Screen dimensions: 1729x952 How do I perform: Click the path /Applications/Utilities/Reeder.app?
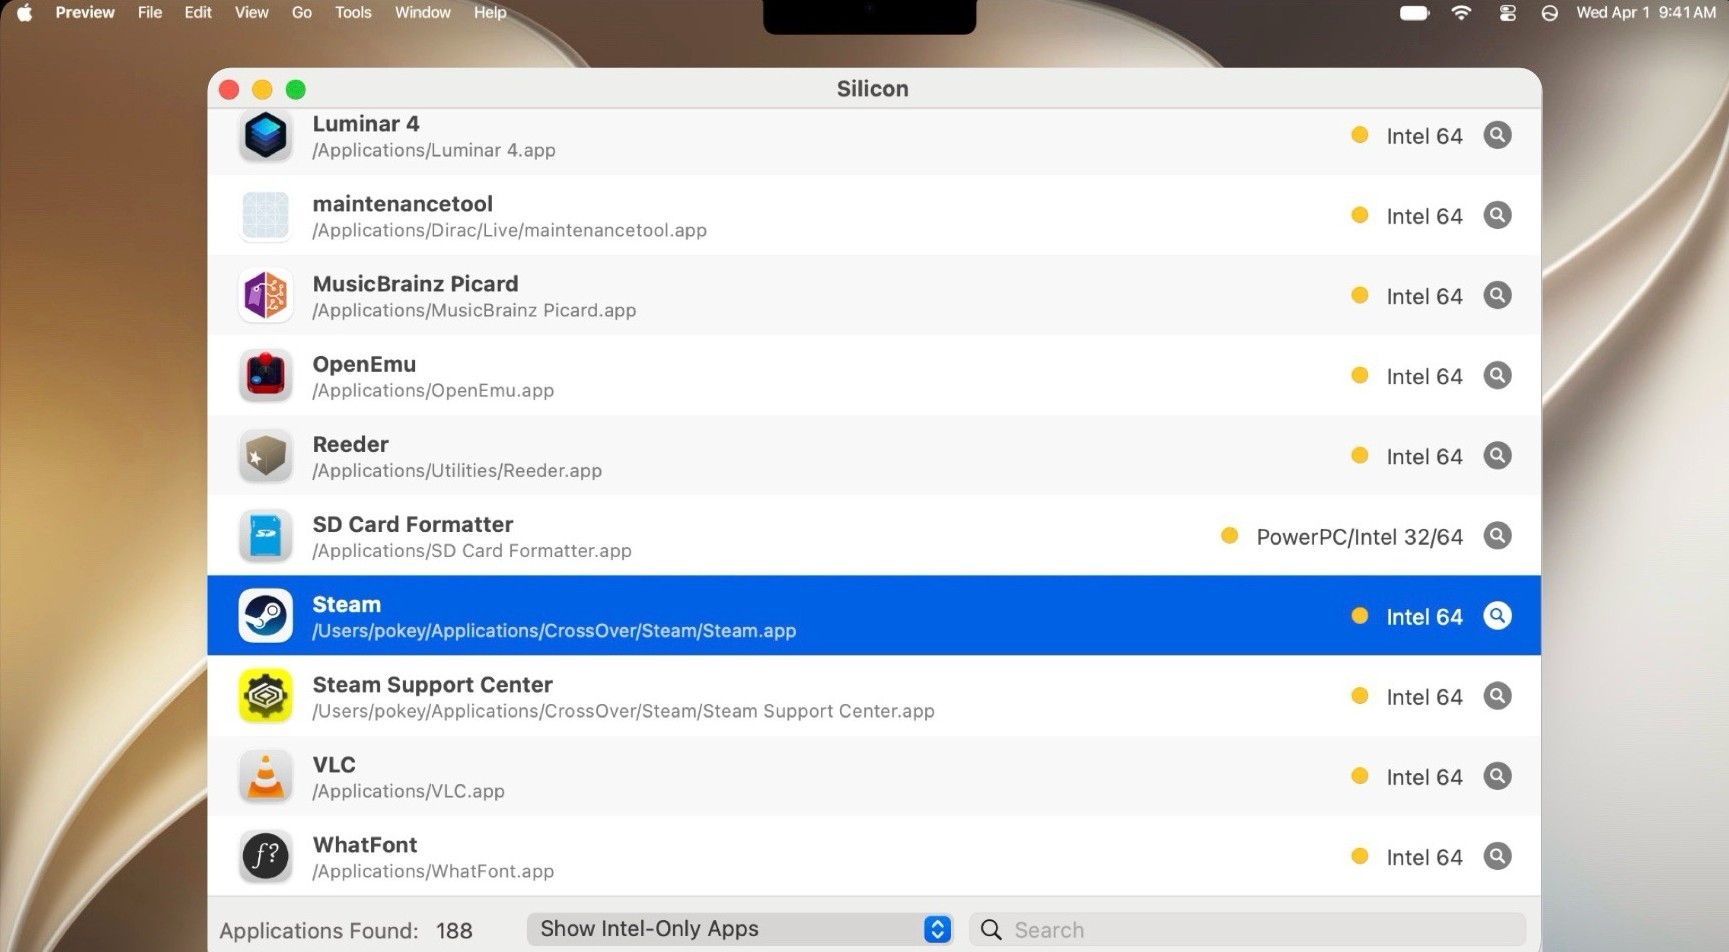click(x=457, y=470)
